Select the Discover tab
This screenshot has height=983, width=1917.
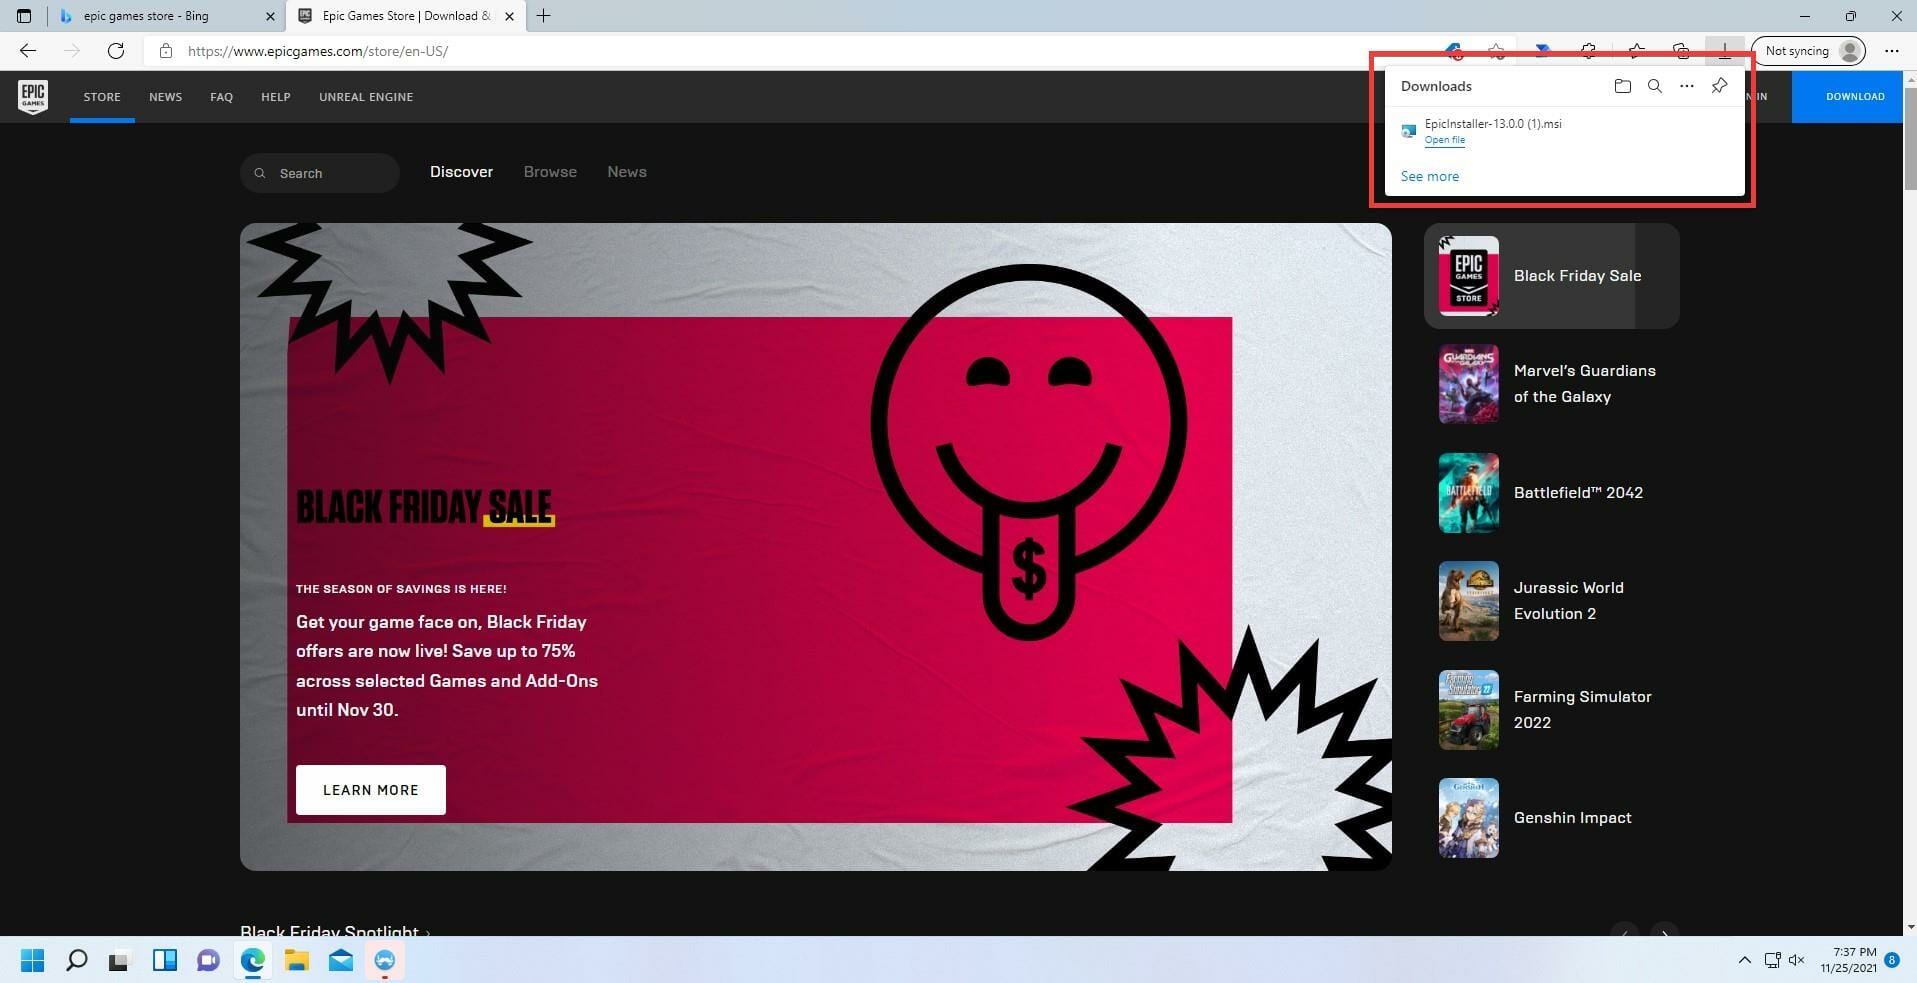click(461, 172)
